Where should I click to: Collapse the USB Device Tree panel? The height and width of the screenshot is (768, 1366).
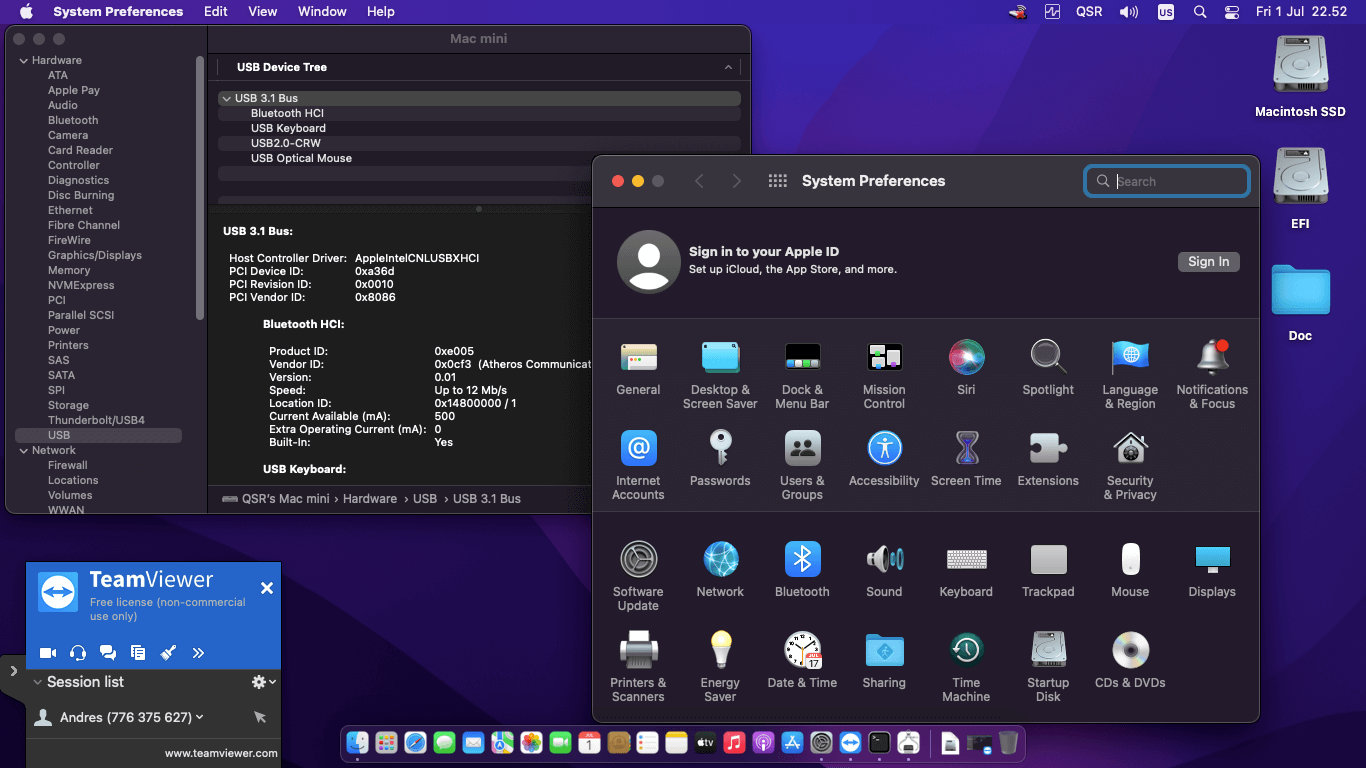[729, 67]
